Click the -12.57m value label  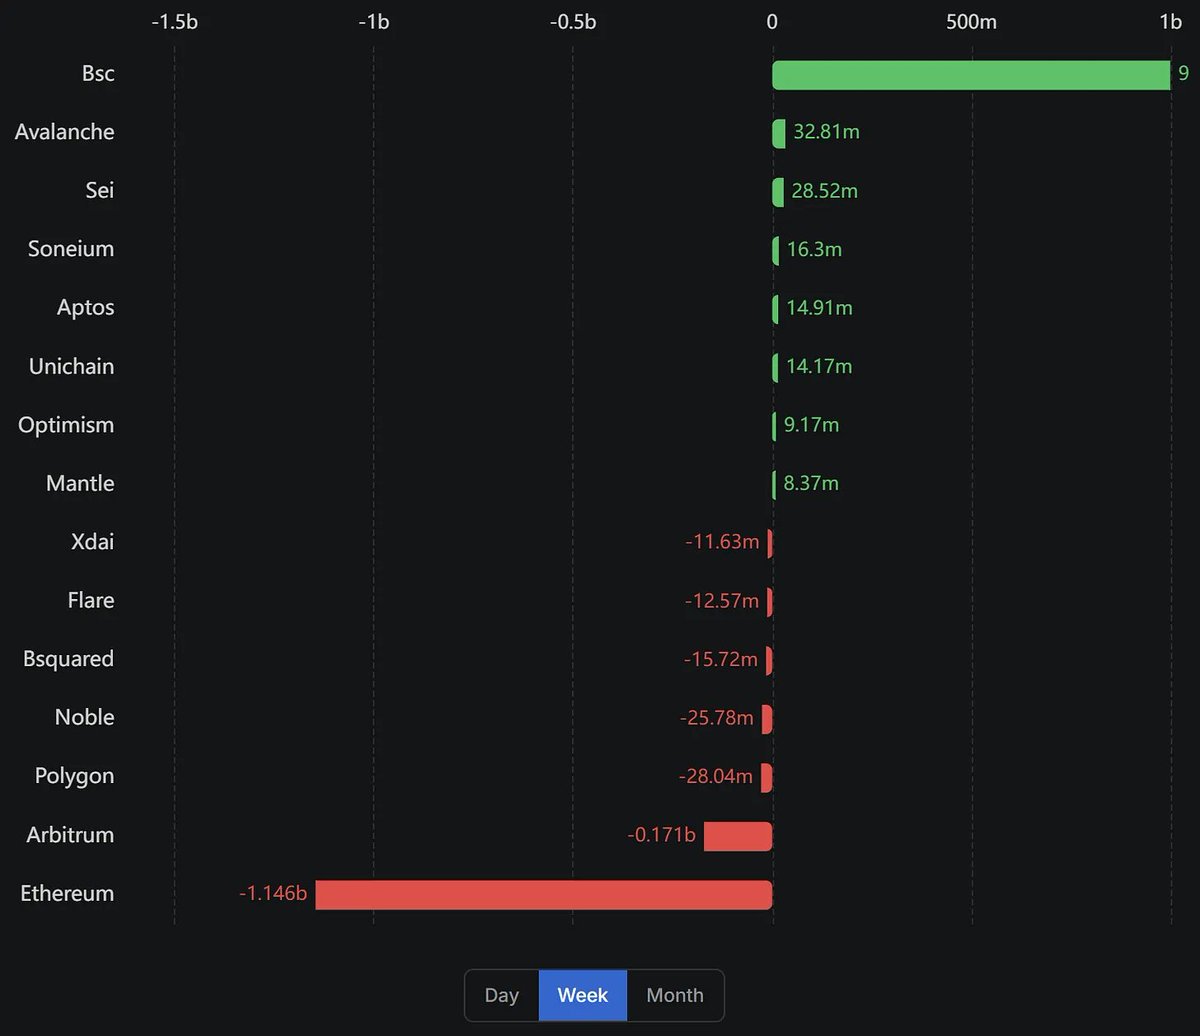point(722,601)
